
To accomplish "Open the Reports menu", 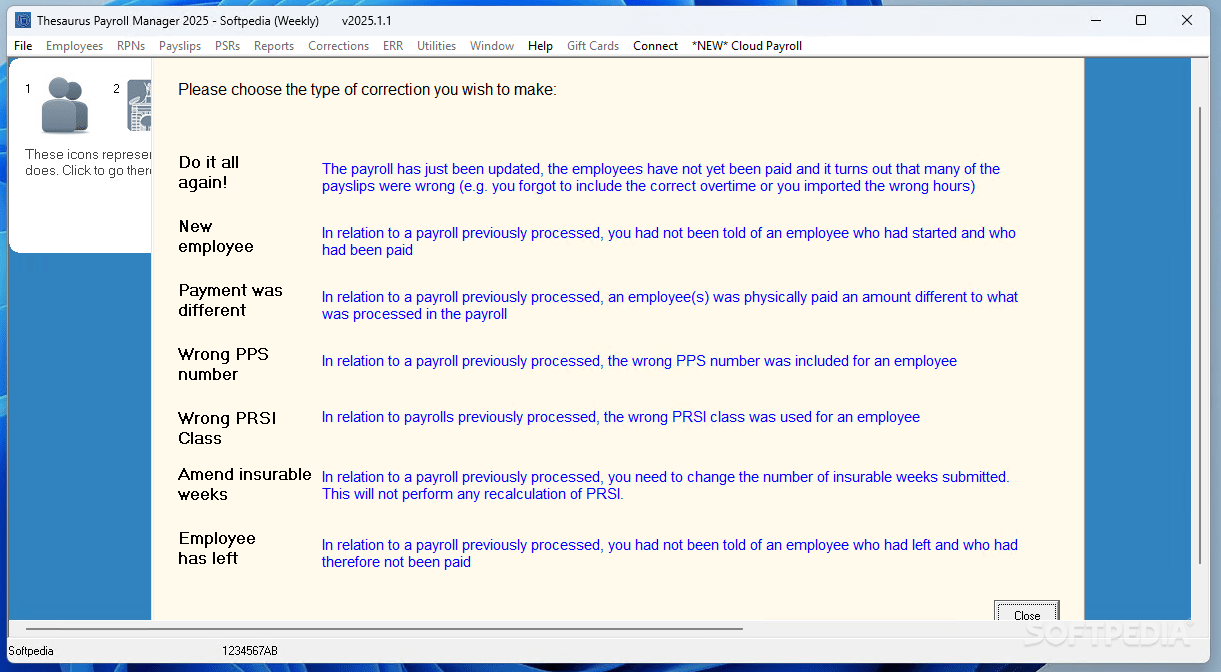I will 273,45.
